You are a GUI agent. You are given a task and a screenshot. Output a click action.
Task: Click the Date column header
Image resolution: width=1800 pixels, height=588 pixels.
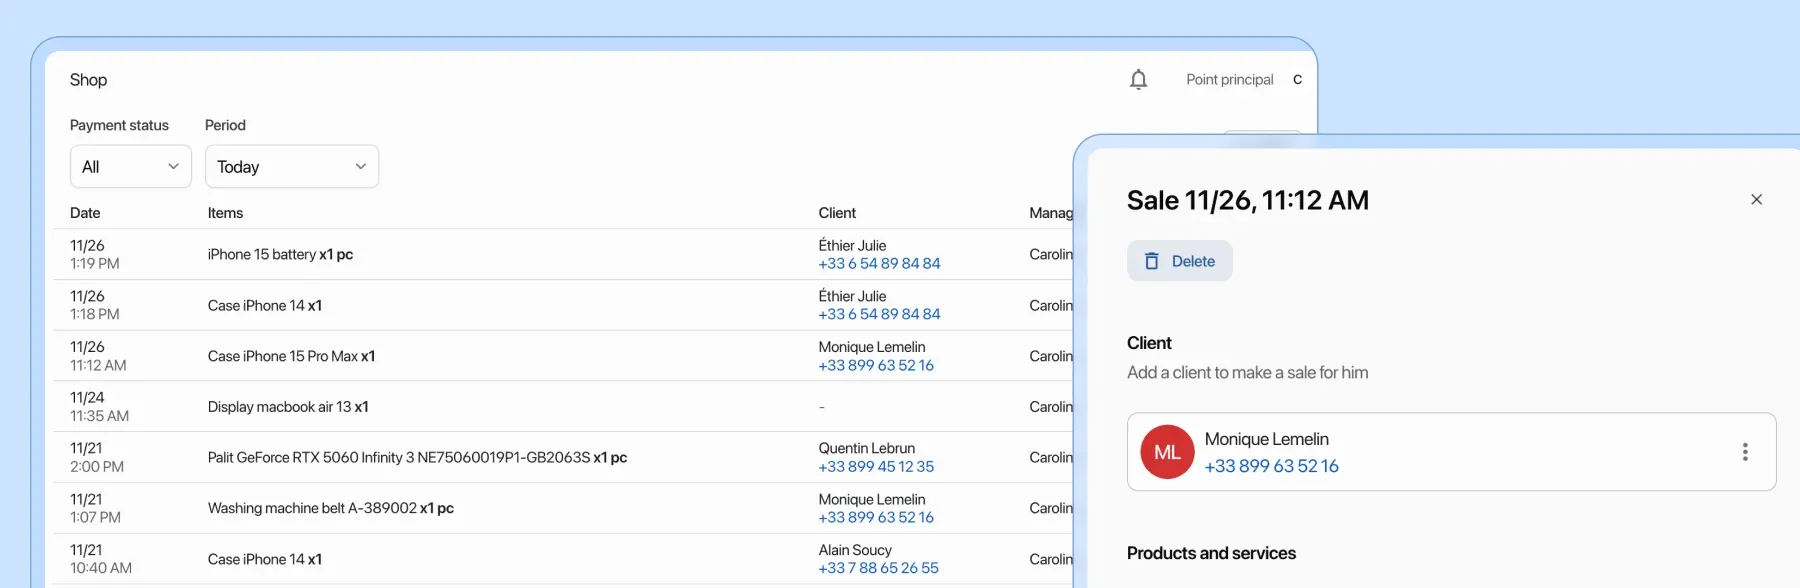click(85, 213)
